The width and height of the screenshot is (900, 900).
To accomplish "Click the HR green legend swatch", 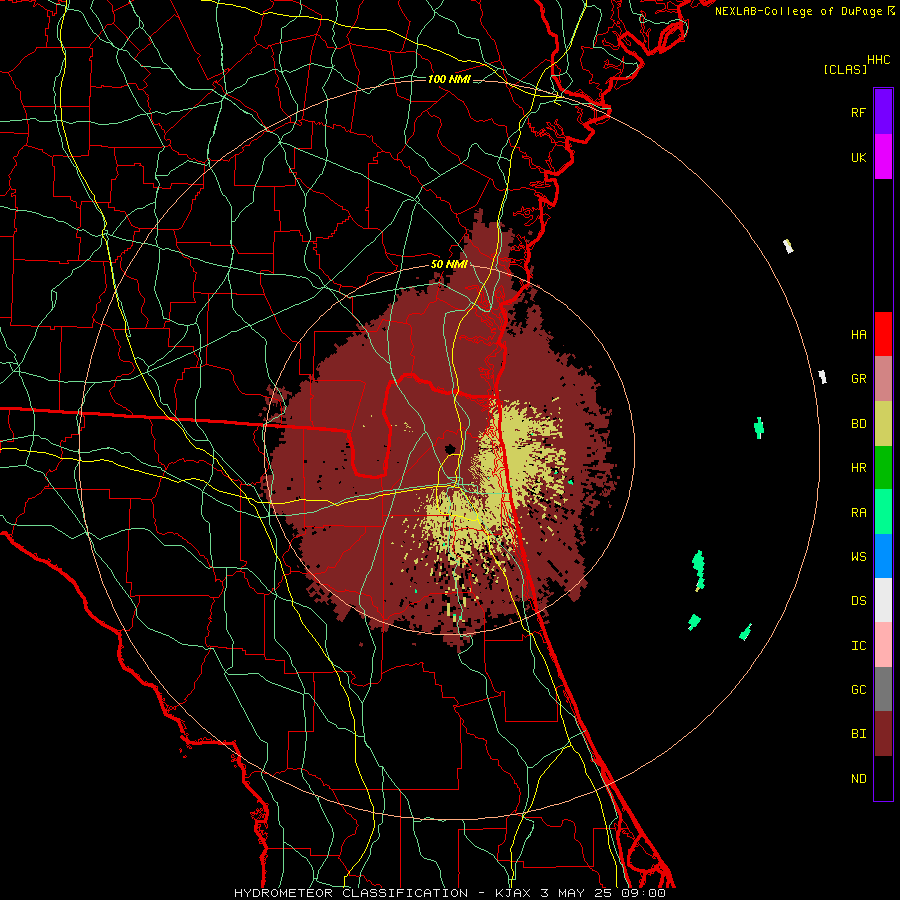I will 883,468.
